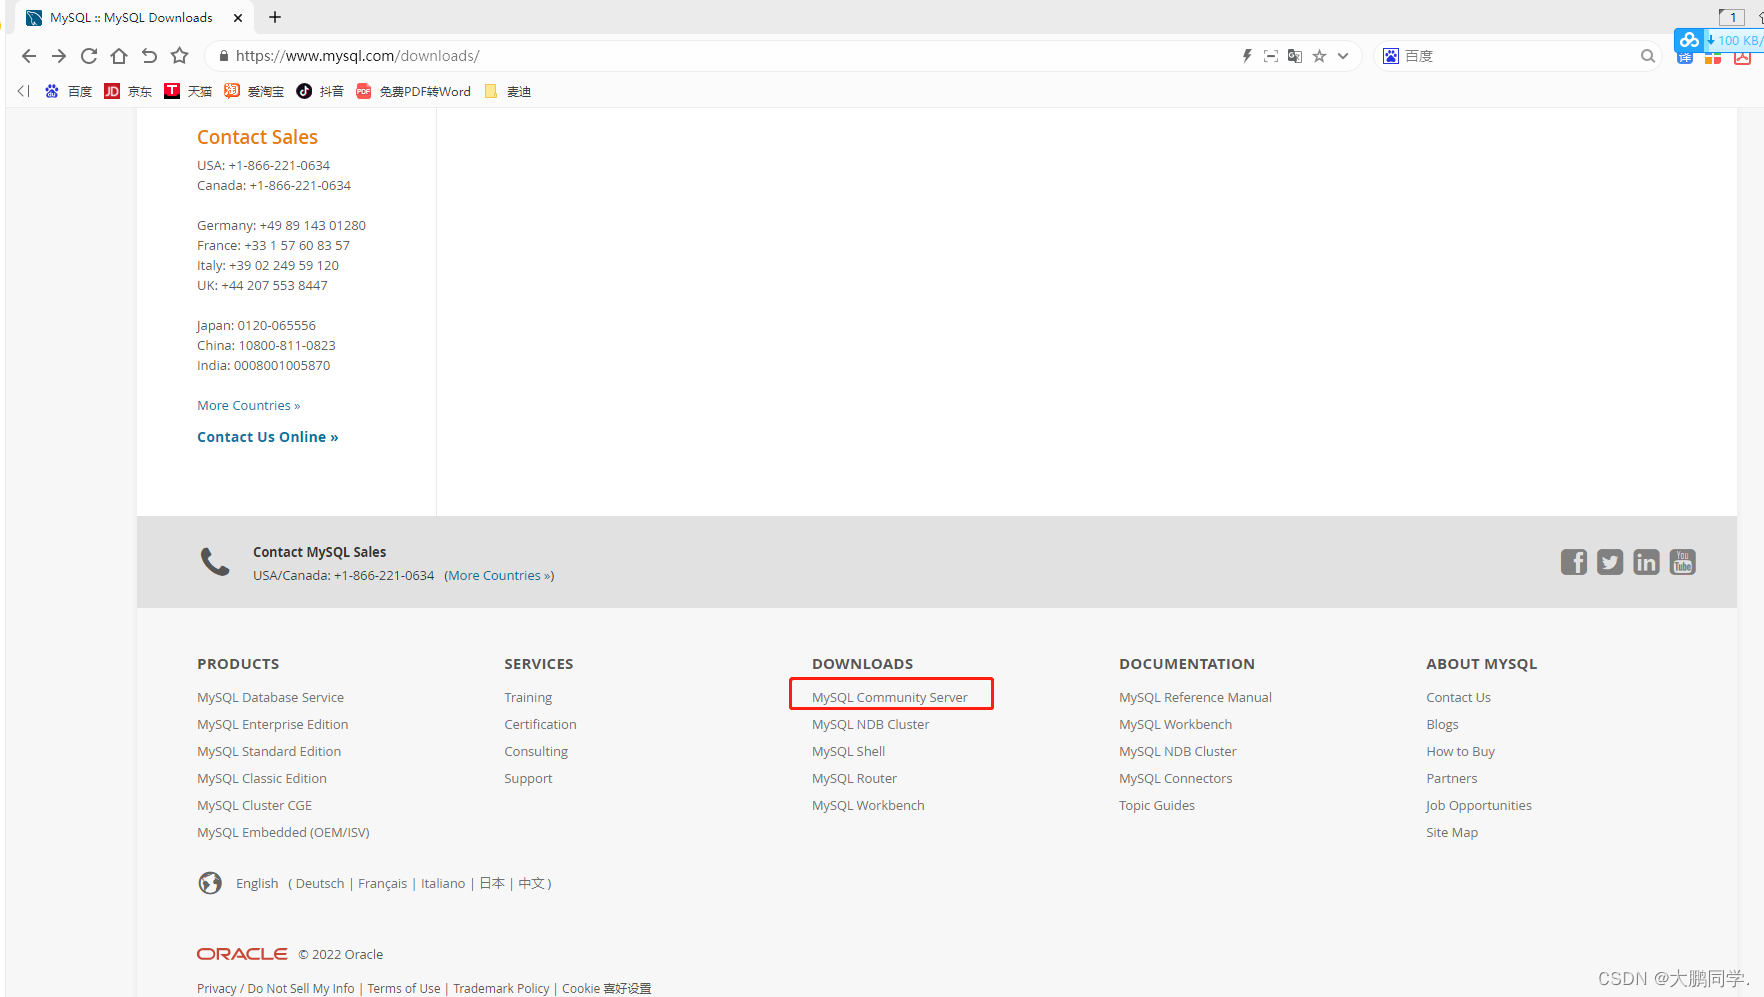Open the Site Map link

coord(1452,832)
